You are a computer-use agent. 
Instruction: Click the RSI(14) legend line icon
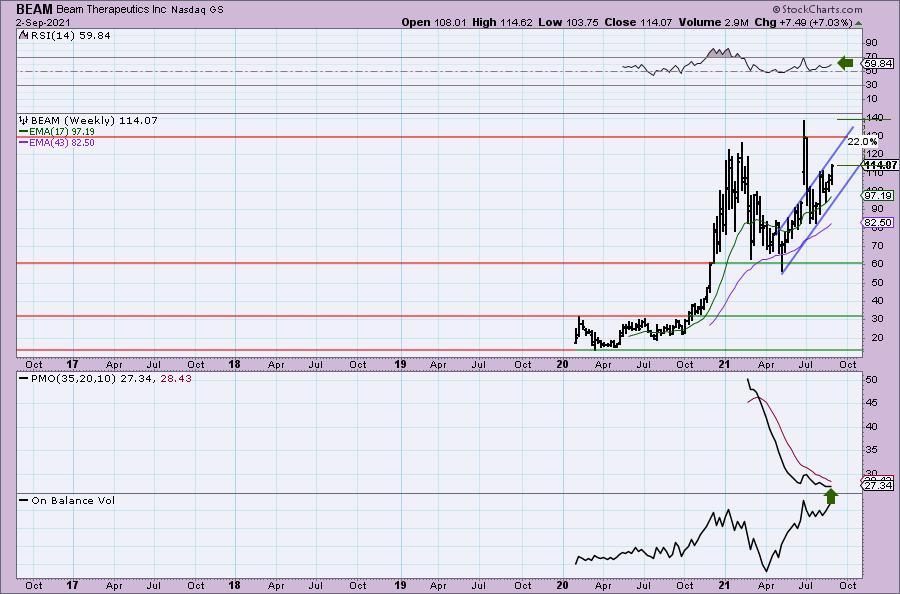pos(23,36)
